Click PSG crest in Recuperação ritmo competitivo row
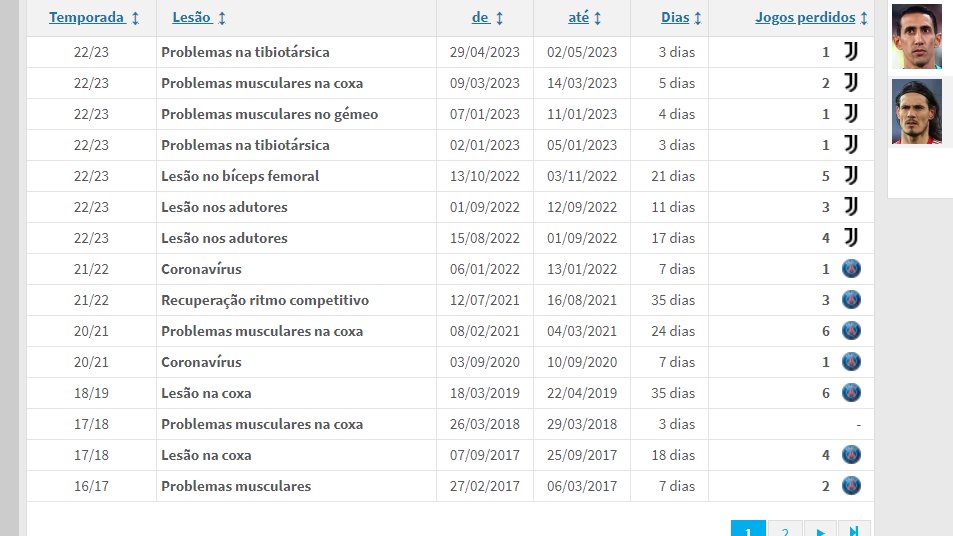Viewport: 953px width, 536px height. coord(851,300)
